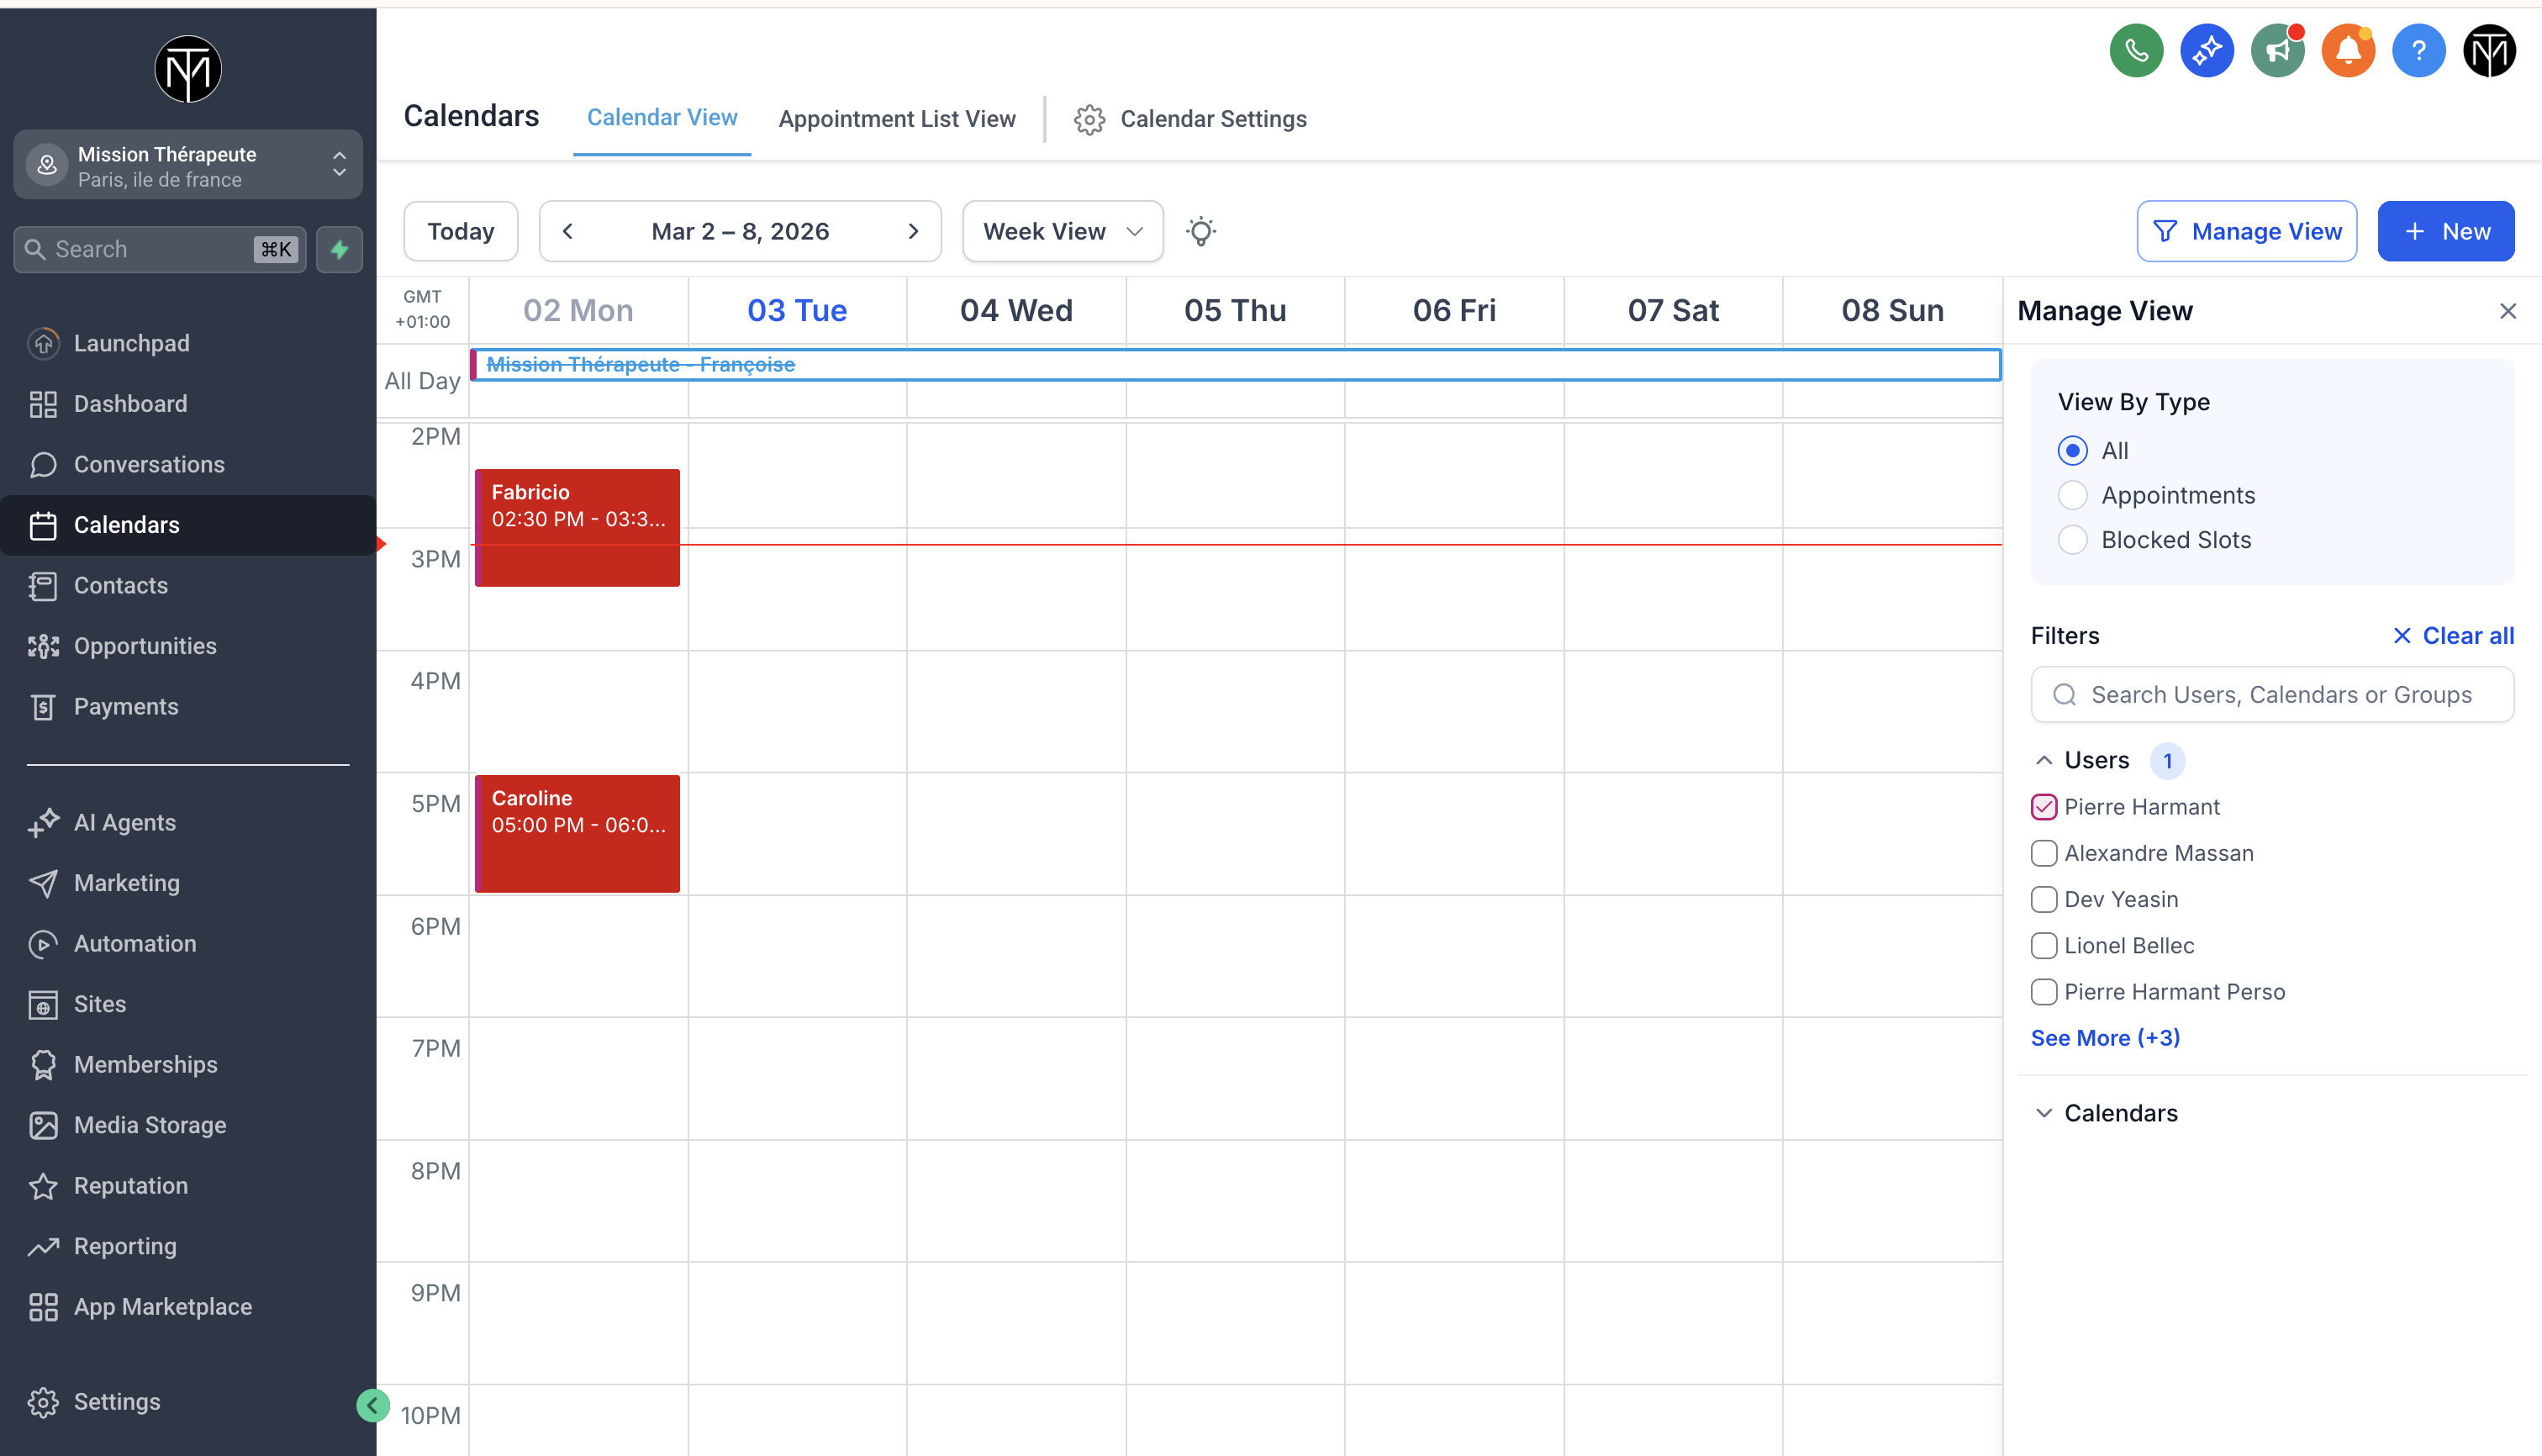Open Media Storage in the sidebar
This screenshot has height=1456, width=2542.
[188, 1125]
